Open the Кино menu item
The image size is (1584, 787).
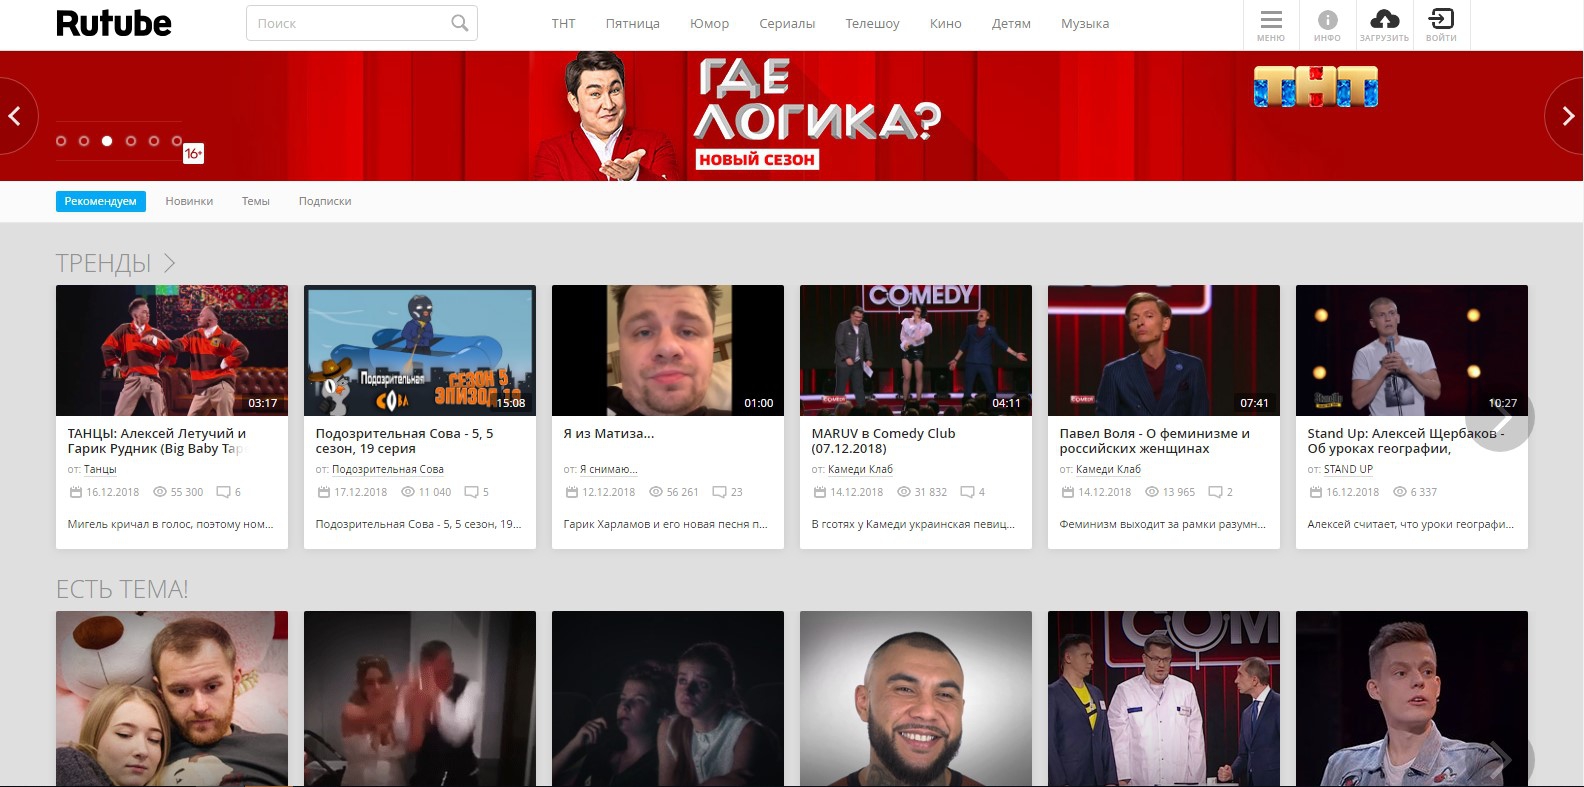click(x=945, y=23)
